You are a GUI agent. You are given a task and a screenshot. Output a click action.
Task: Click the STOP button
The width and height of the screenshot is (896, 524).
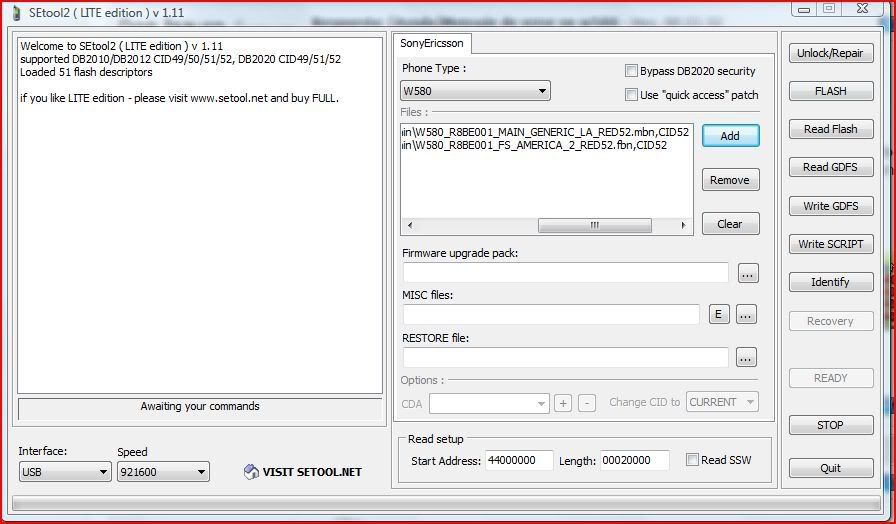830,425
